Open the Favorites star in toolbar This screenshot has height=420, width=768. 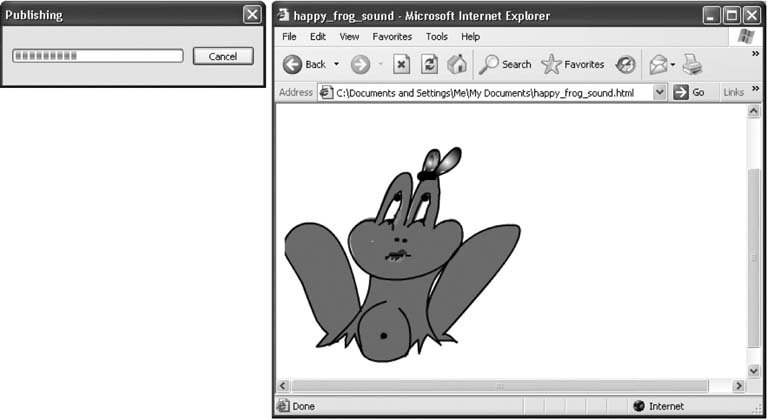coord(572,64)
